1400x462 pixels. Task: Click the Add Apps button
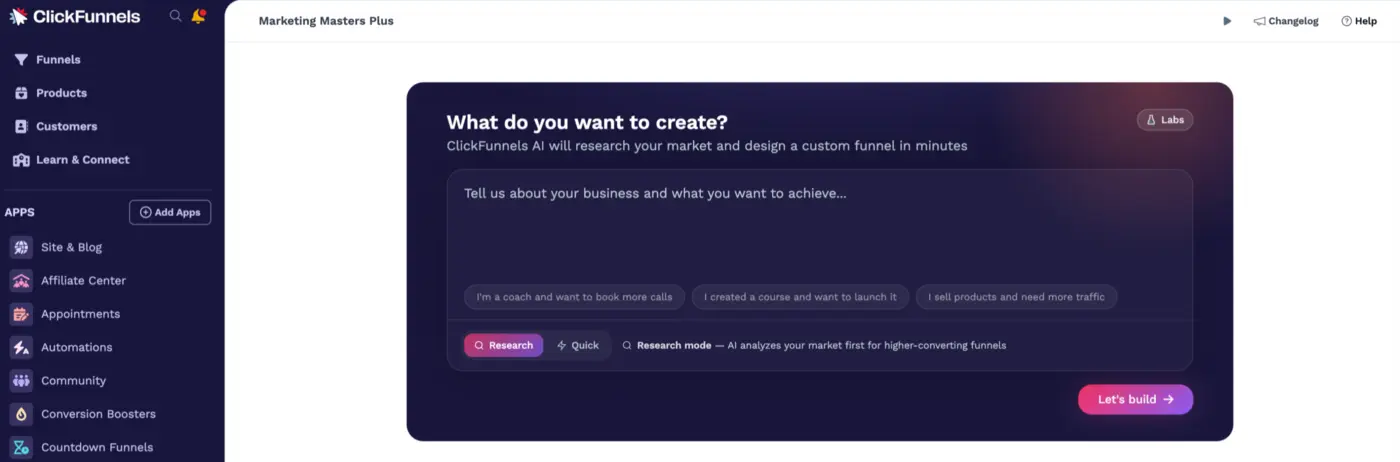point(170,212)
